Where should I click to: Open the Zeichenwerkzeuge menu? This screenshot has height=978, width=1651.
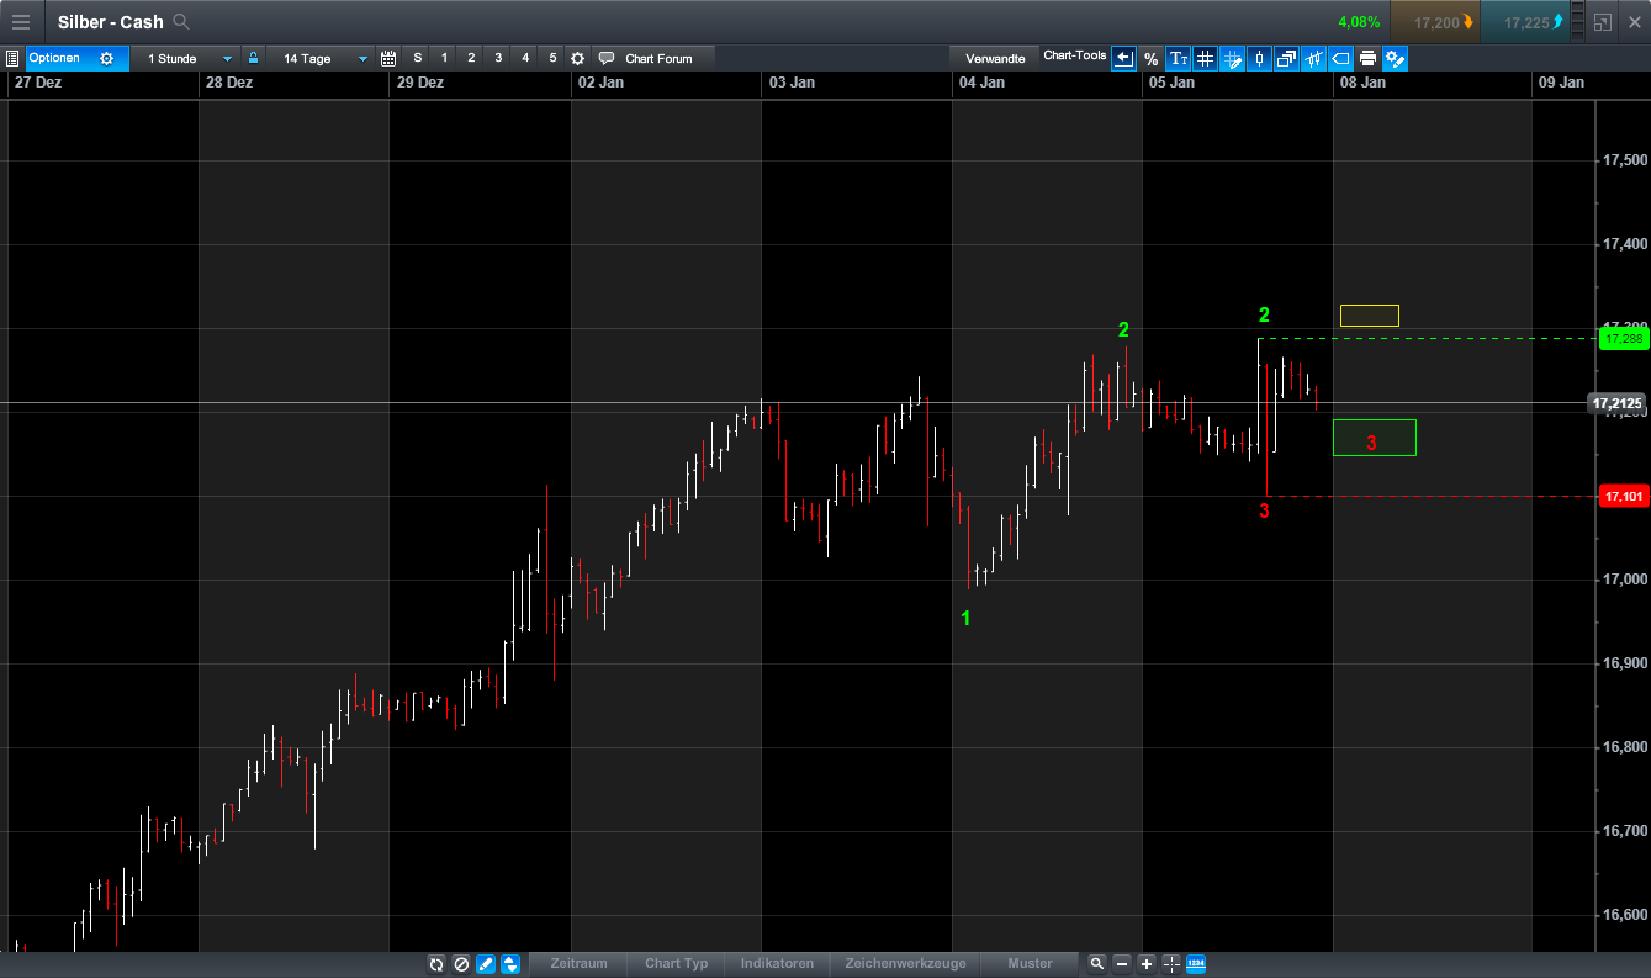pyautogui.click(x=905, y=964)
